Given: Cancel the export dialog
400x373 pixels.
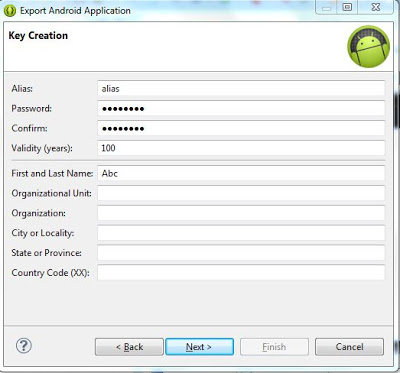Looking at the screenshot, I should click(349, 347).
